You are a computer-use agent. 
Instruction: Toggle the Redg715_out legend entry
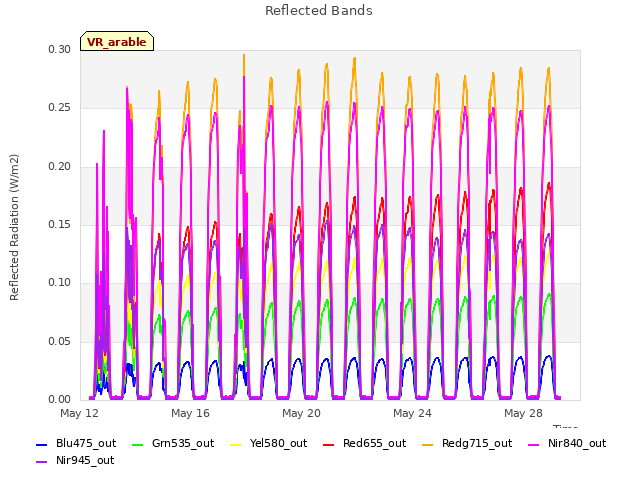pyautogui.click(x=467, y=444)
